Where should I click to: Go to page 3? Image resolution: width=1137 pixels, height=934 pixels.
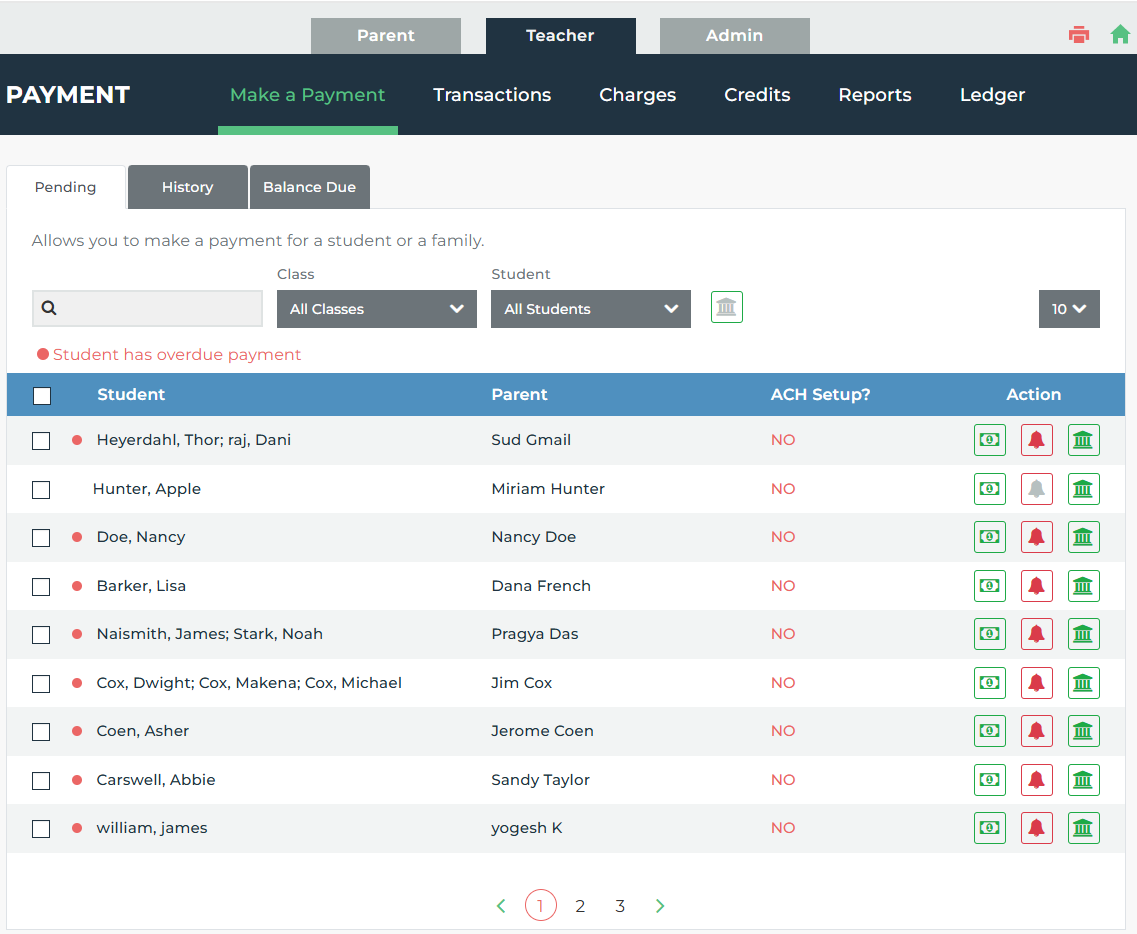coord(620,906)
